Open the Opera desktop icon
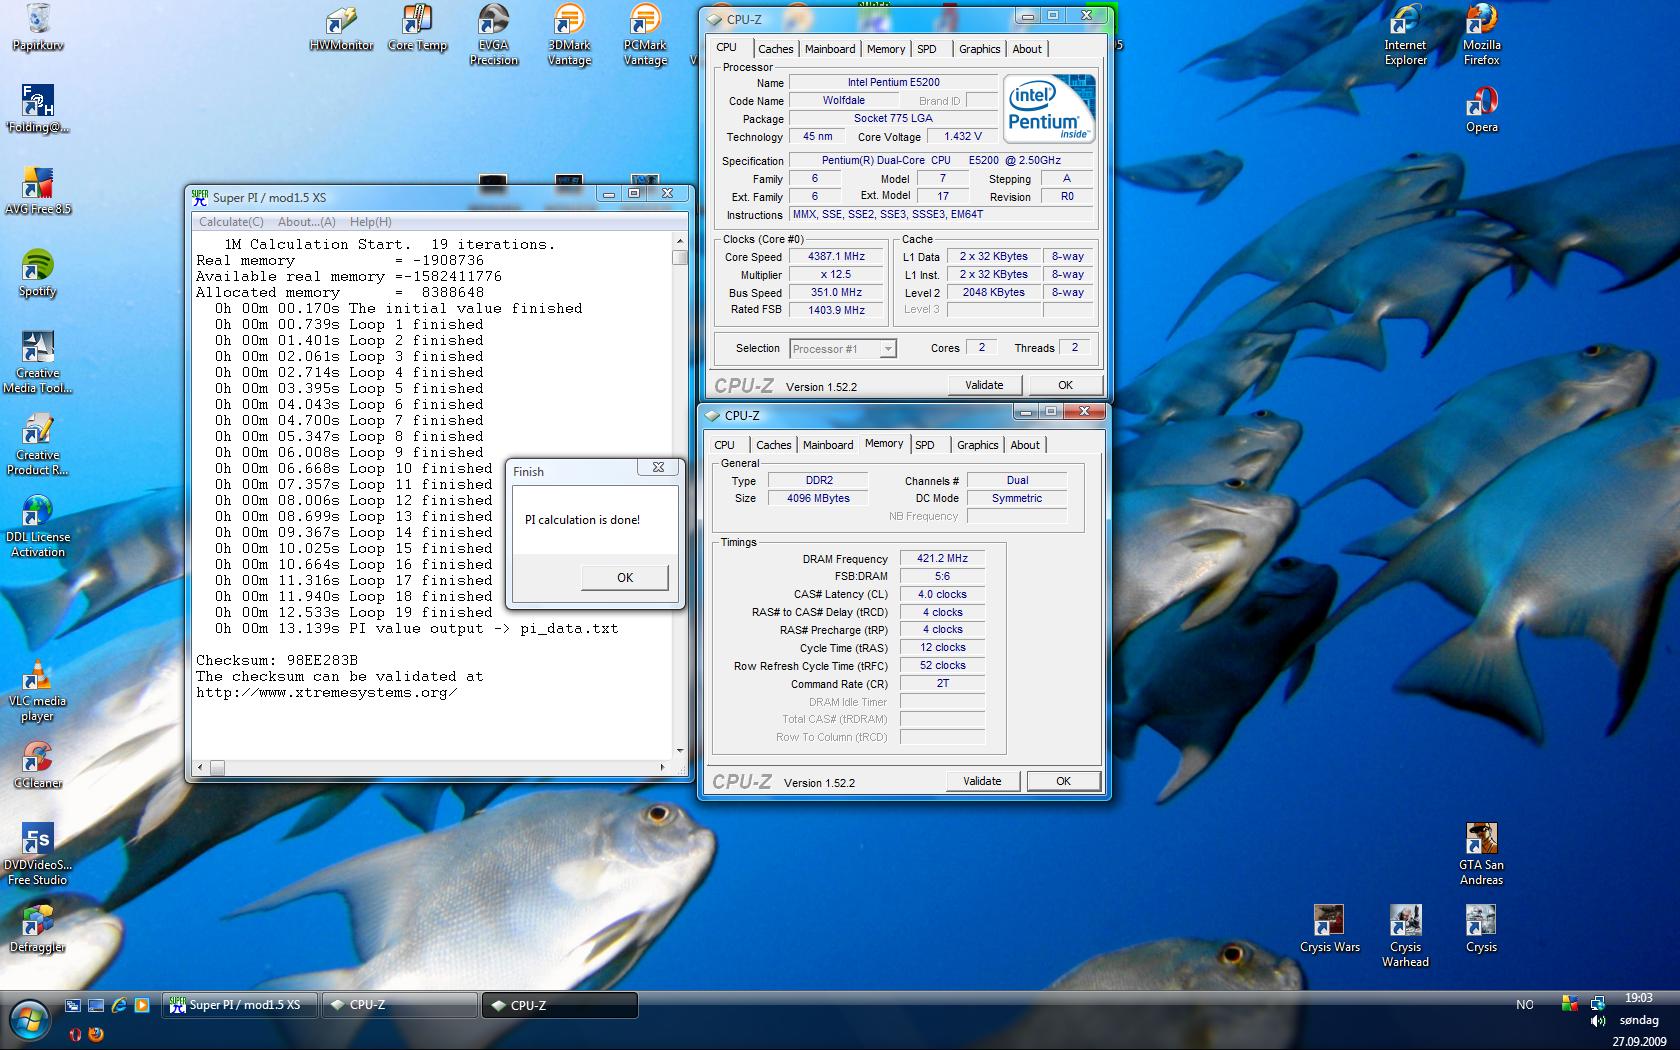This screenshot has height=1050, width=1680. coord(1481,109)
